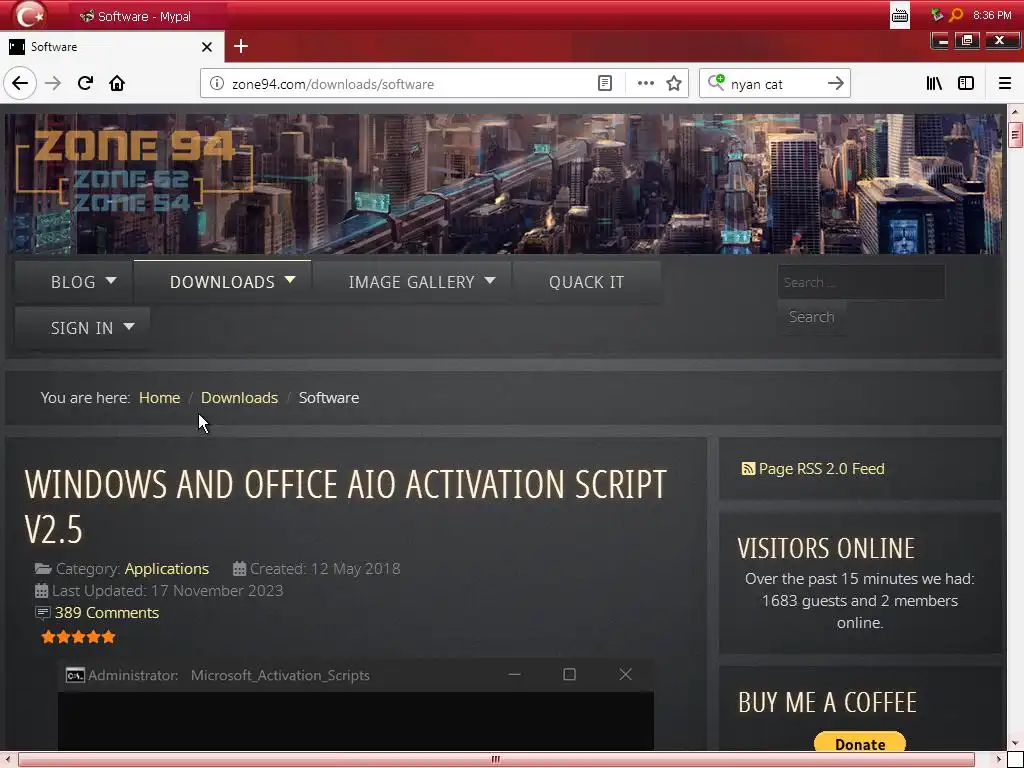The image size is (1024, 768).
Task: Click the Zone 94 banner logo
Action: coord(134,171)
